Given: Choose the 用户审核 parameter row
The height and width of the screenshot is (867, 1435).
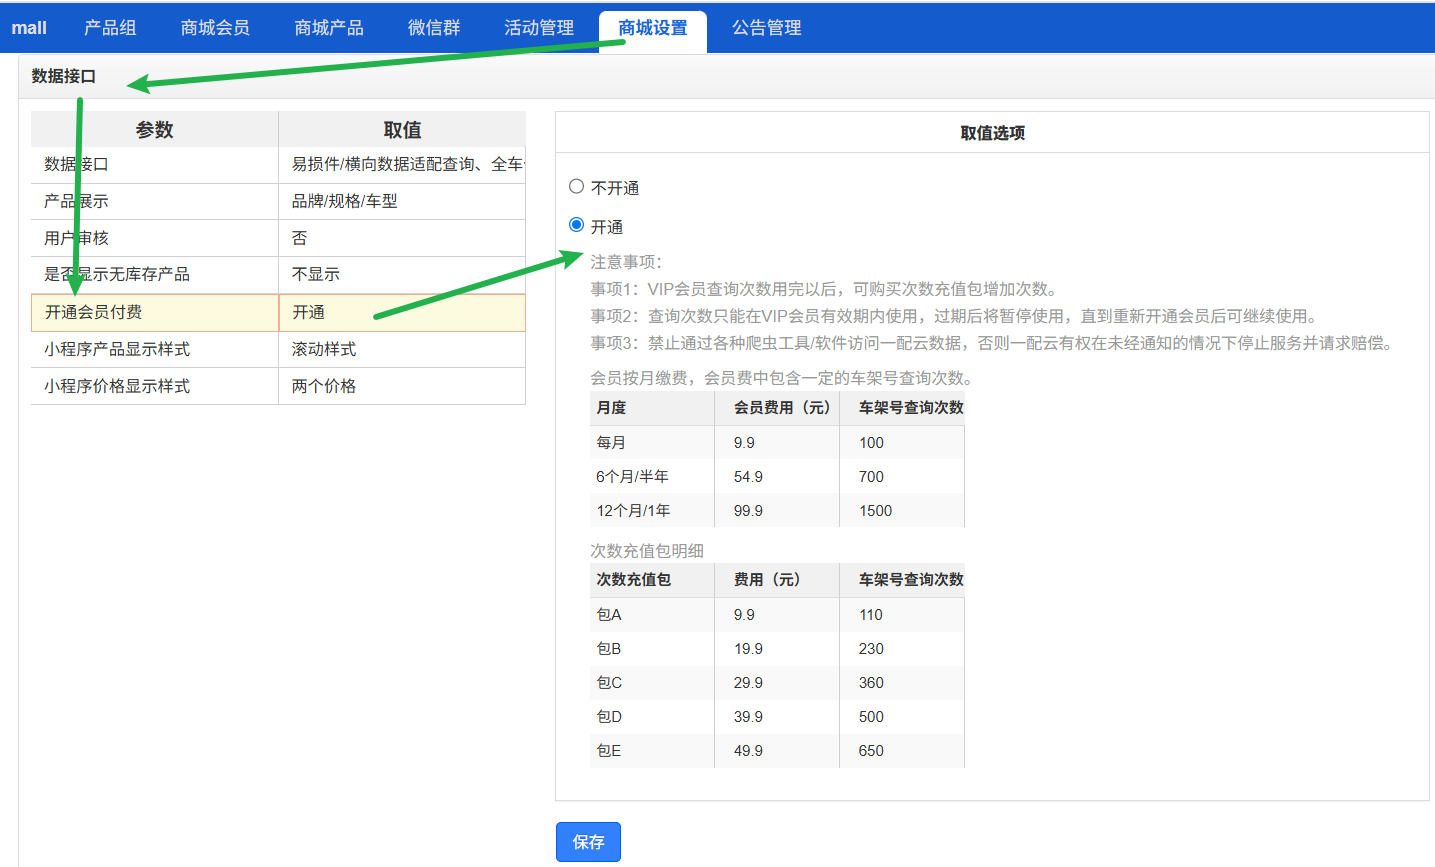Looking at the screenshot, I should click(155, 238).
